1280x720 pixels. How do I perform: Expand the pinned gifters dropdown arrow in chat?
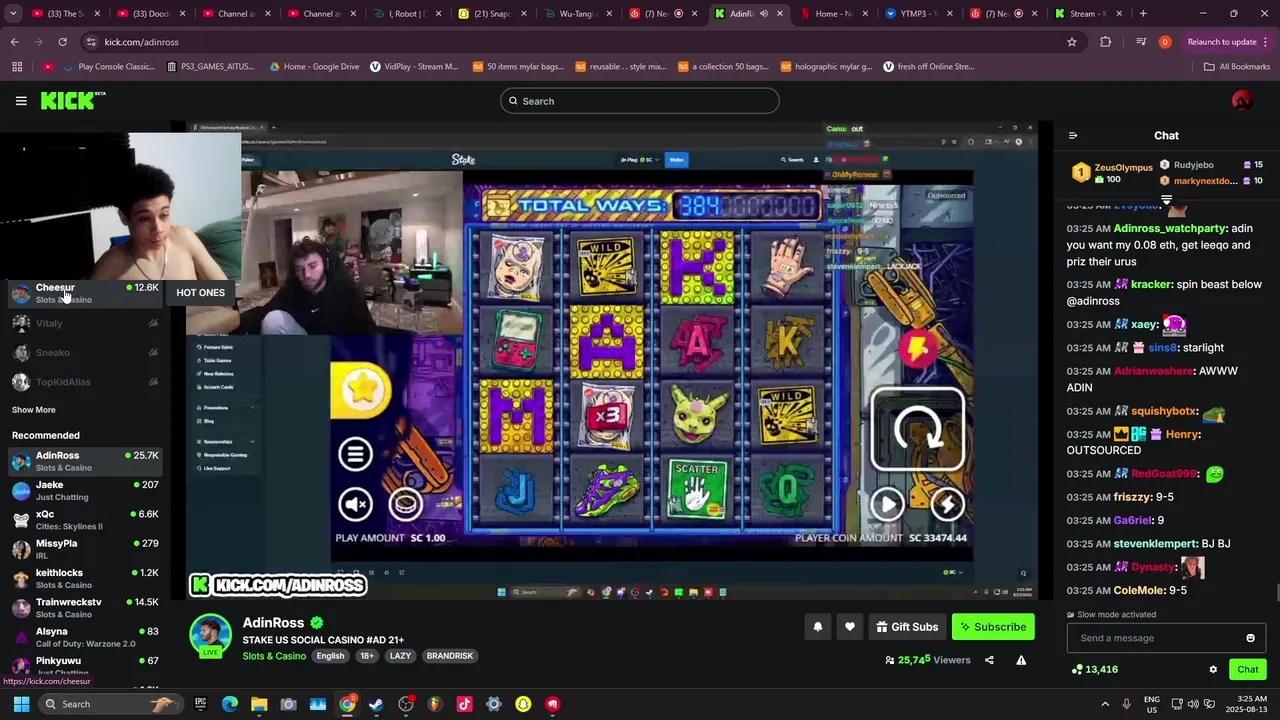[1166, 200]
